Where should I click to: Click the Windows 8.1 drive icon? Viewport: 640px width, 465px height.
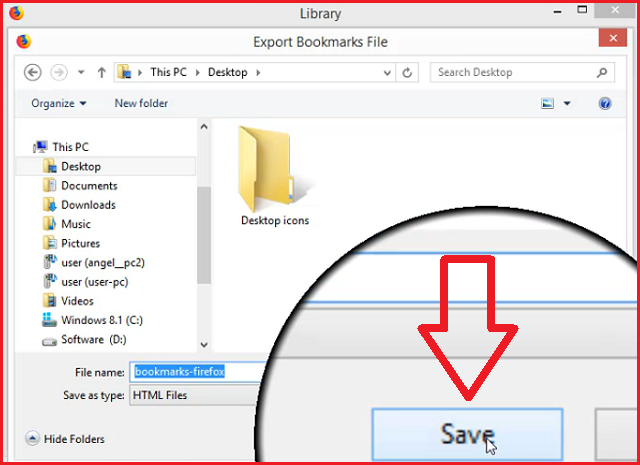pos(49,320)
